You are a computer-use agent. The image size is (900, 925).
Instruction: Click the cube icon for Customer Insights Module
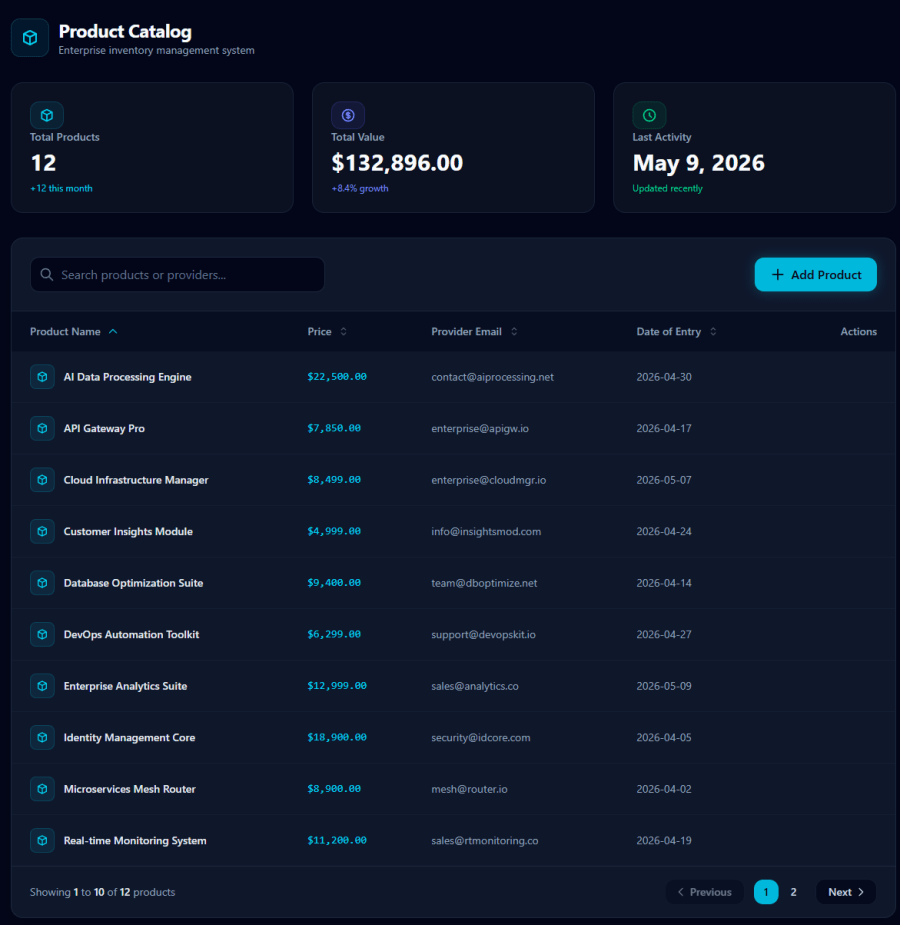(42, 531)
